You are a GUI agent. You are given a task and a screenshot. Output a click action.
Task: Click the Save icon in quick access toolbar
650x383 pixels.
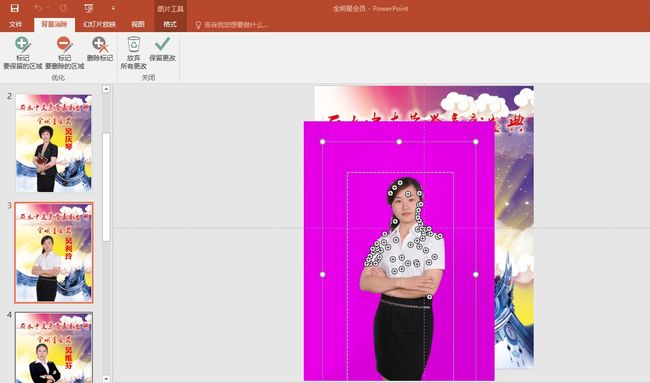coord(15,8)
